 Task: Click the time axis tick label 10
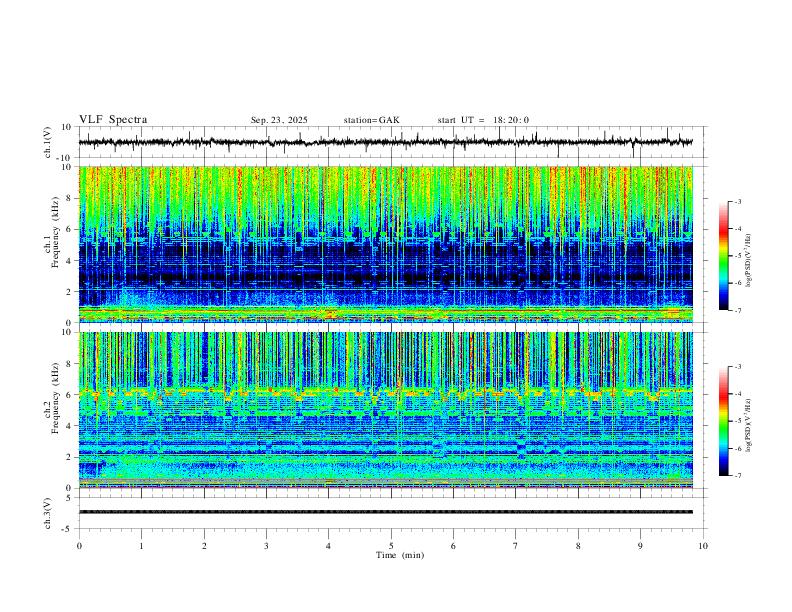pyautogui.click(x=703, y=546)
